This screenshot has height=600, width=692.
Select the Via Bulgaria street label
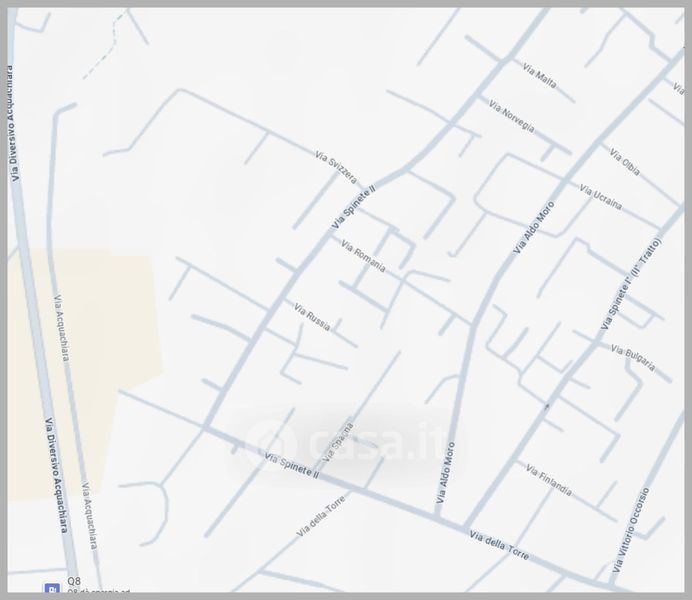tap(633, 357)
